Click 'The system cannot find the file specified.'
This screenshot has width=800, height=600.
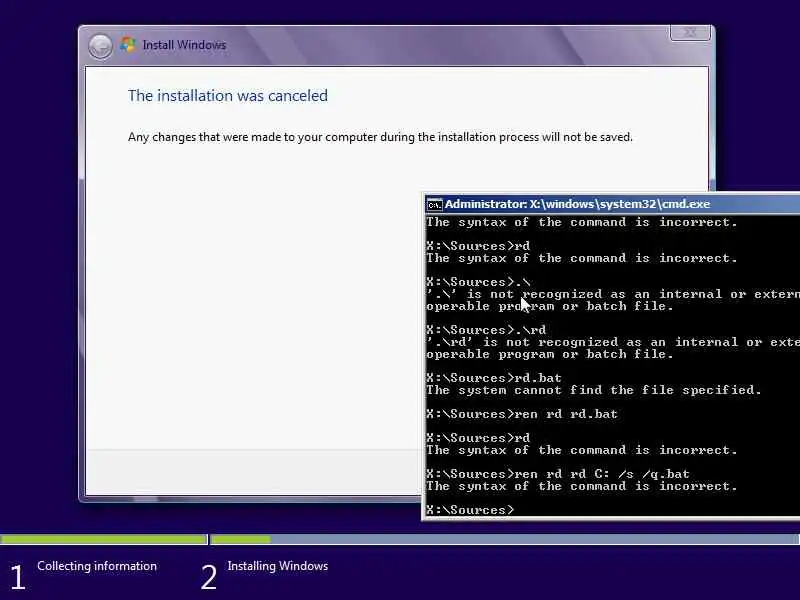pos(593,390)
